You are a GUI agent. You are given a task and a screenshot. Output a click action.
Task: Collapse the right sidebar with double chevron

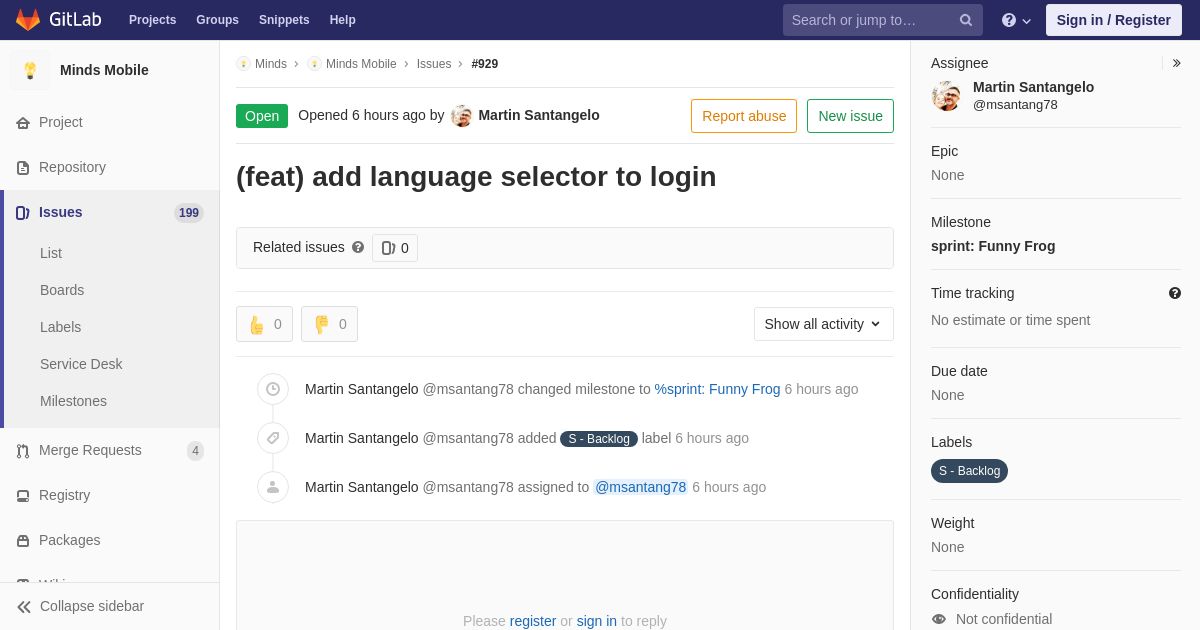(1176, 63)
